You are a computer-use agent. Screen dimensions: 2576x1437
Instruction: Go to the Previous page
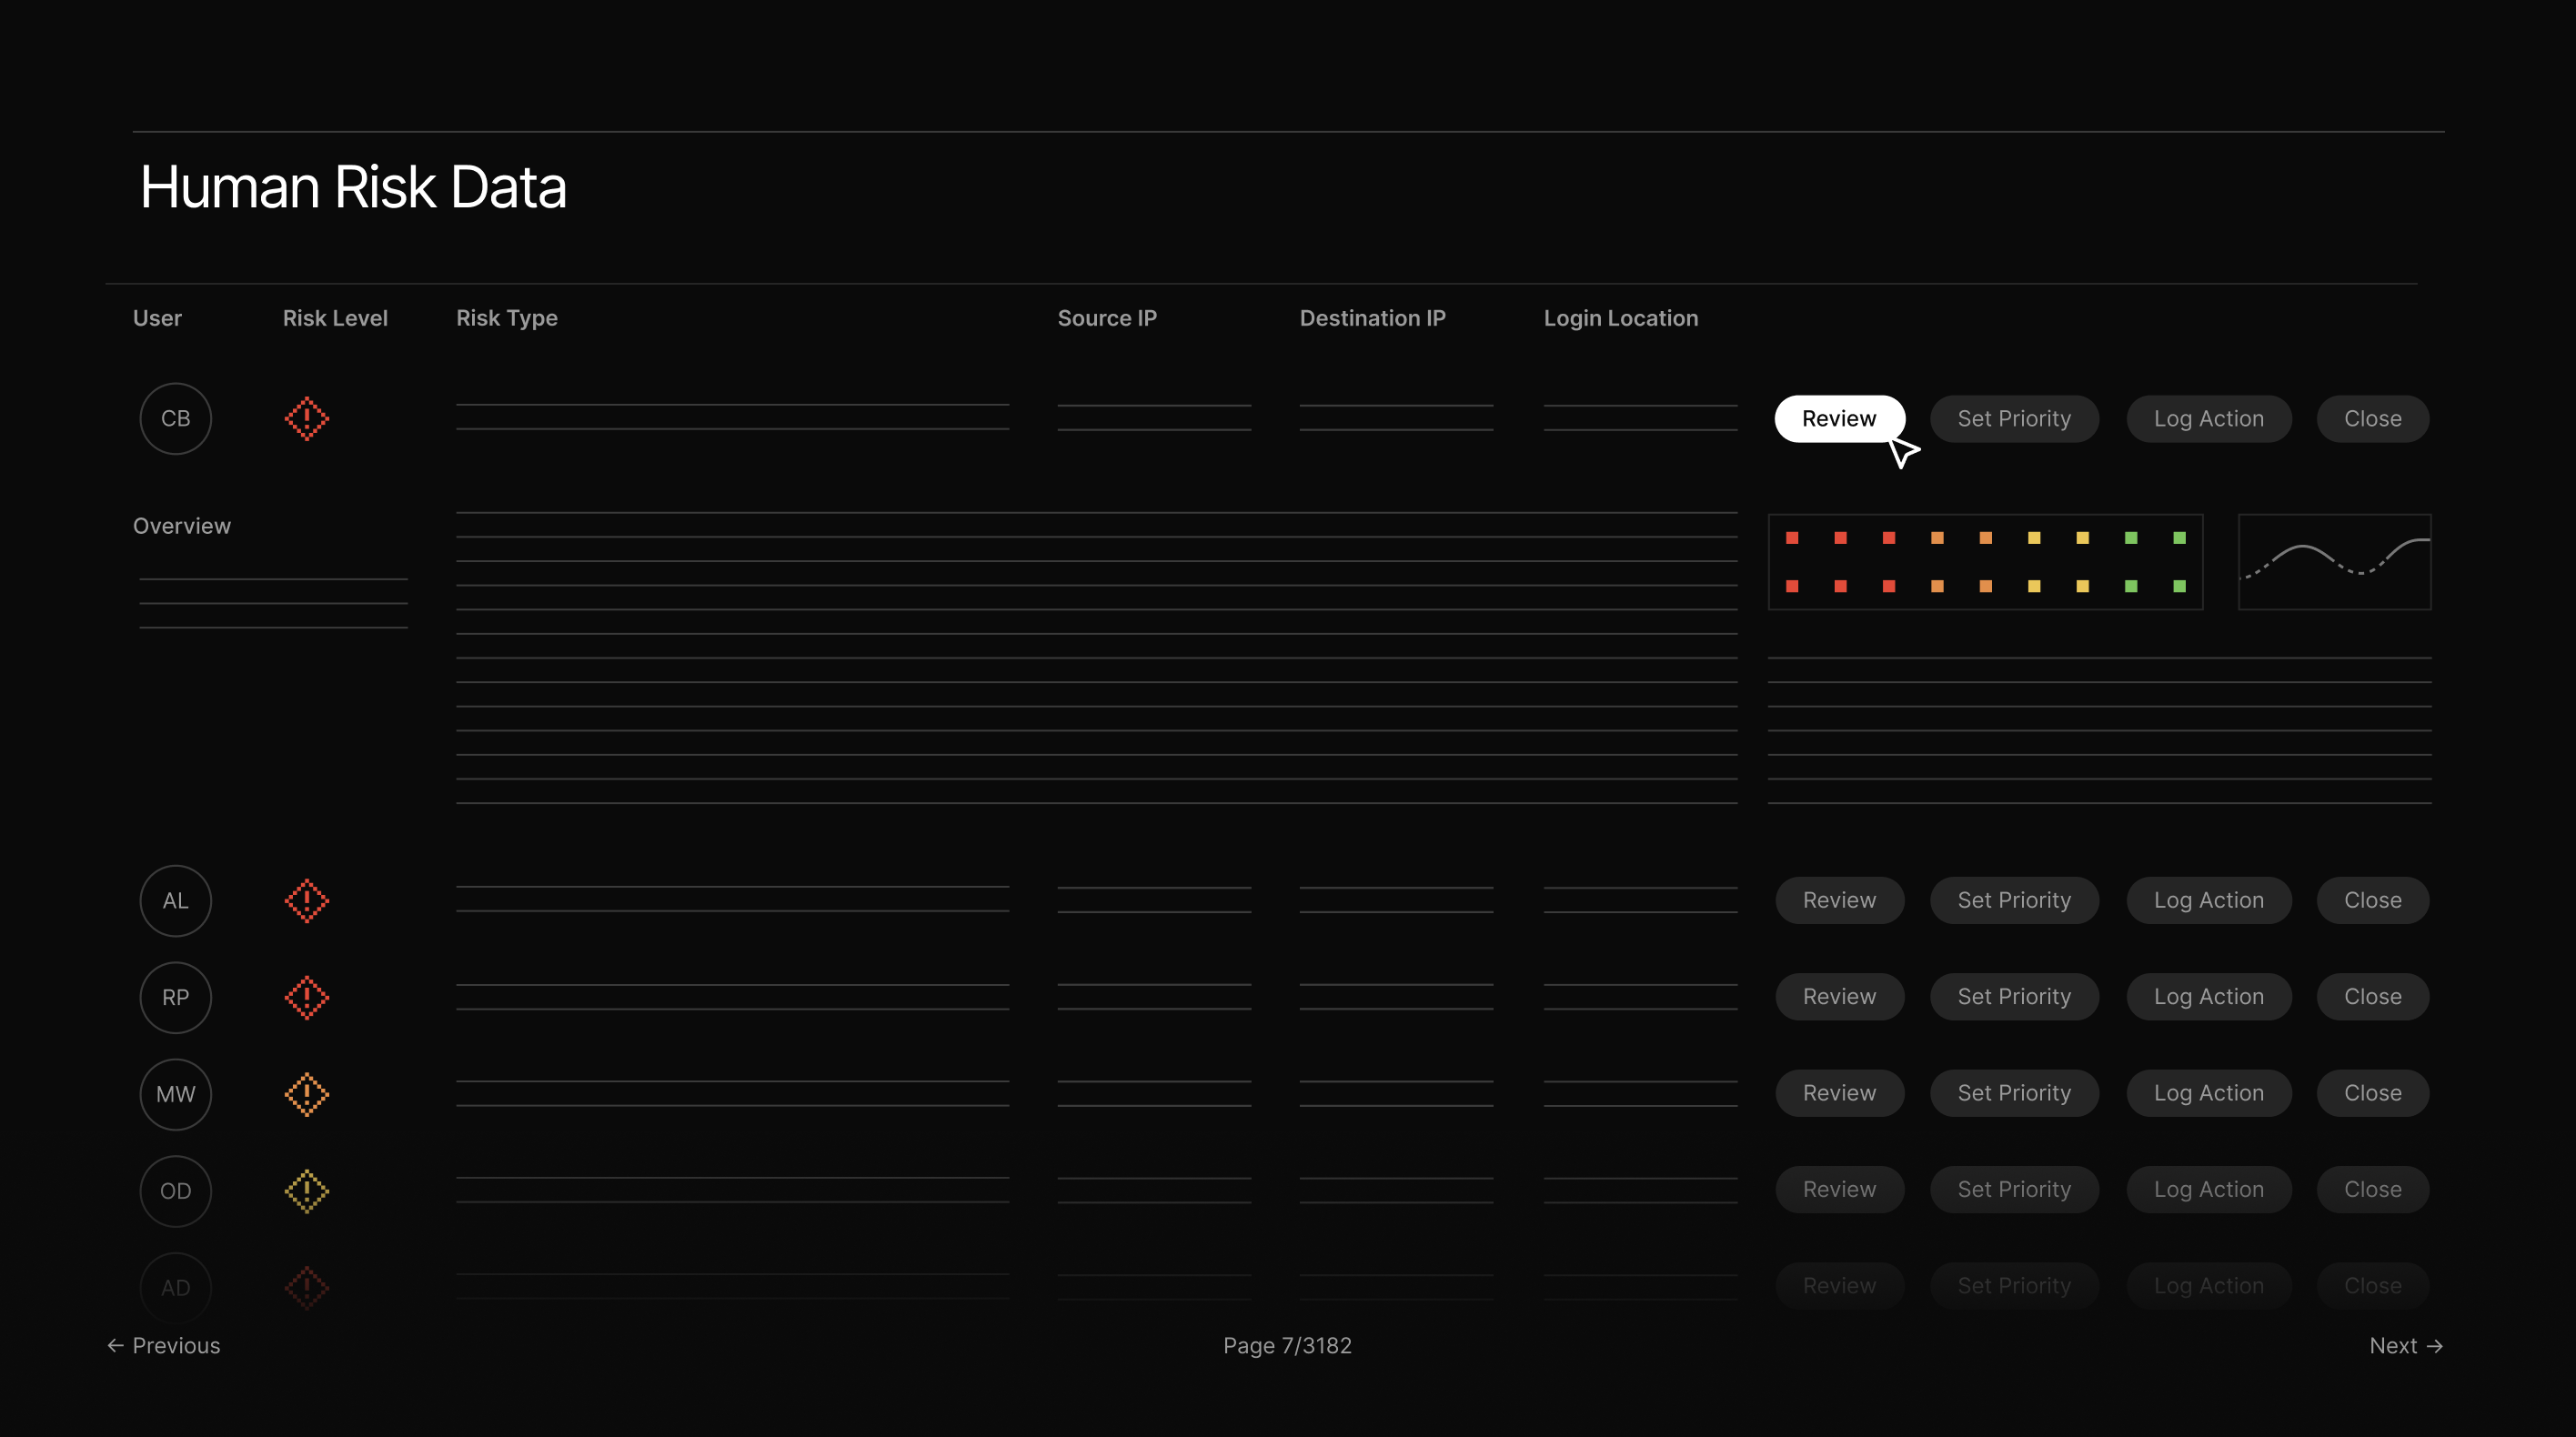[x=164, y=1345]
